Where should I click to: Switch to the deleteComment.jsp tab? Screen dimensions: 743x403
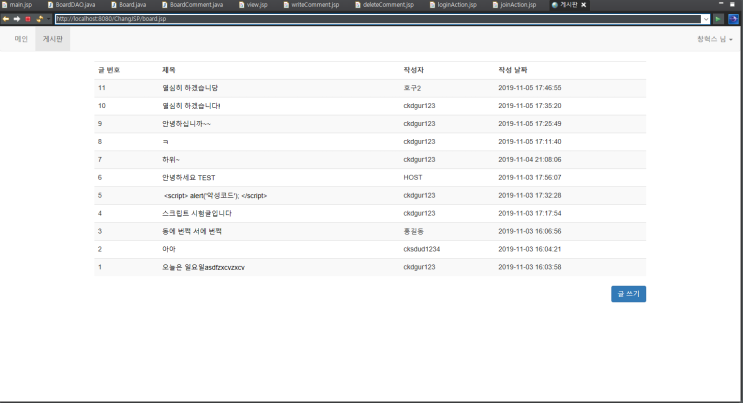pyautogui.click(x=384, y=5)
